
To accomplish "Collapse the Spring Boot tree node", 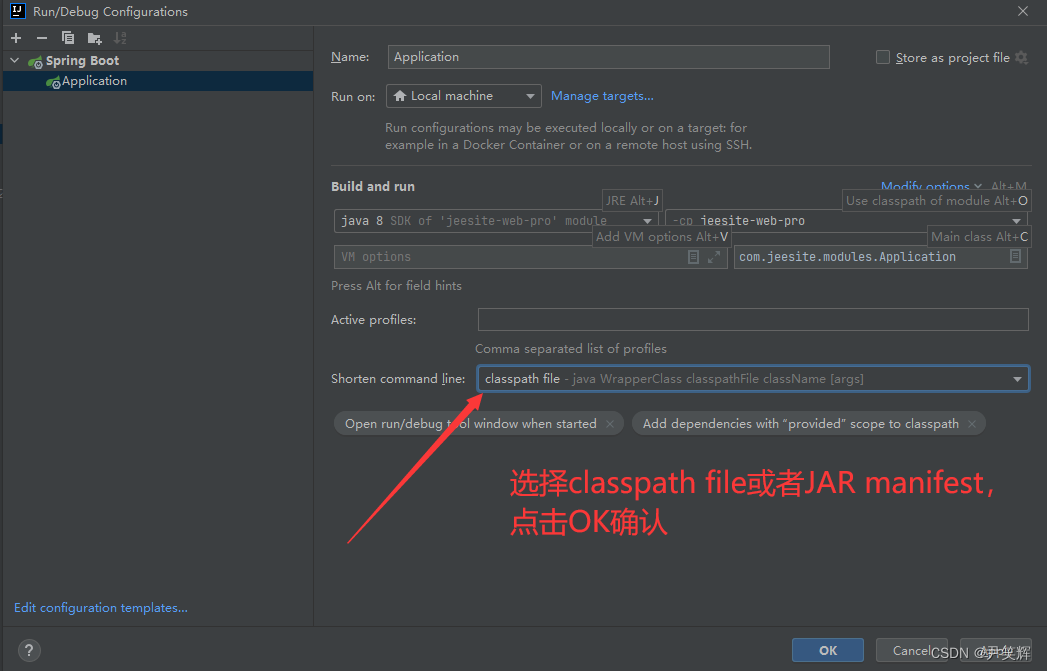I will coord(14,60).
